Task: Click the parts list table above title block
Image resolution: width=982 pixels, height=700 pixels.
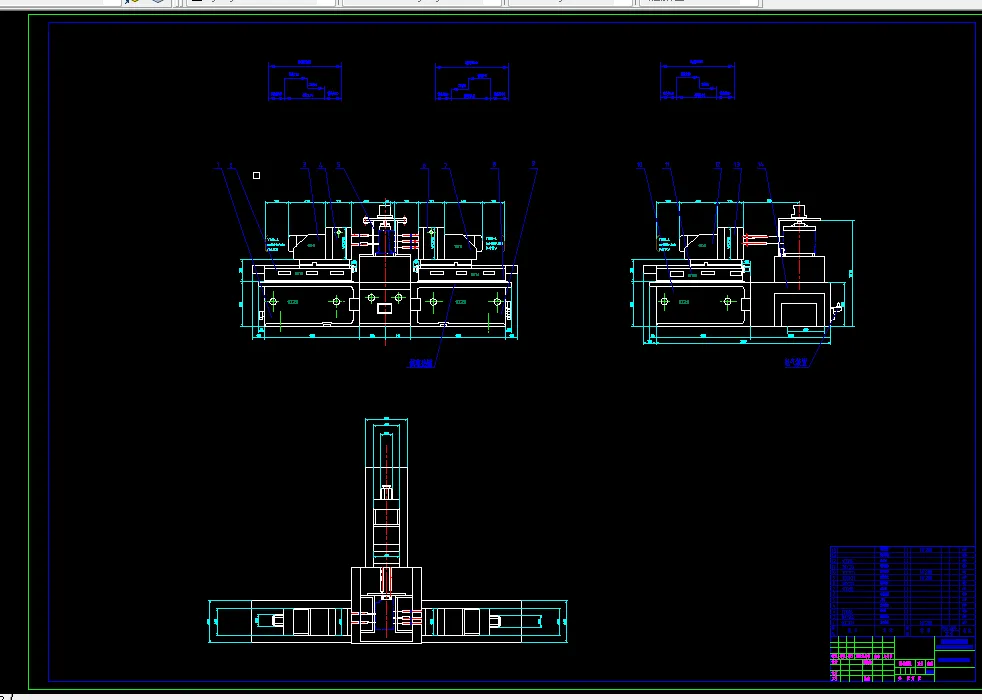Action: click(902, 590)
